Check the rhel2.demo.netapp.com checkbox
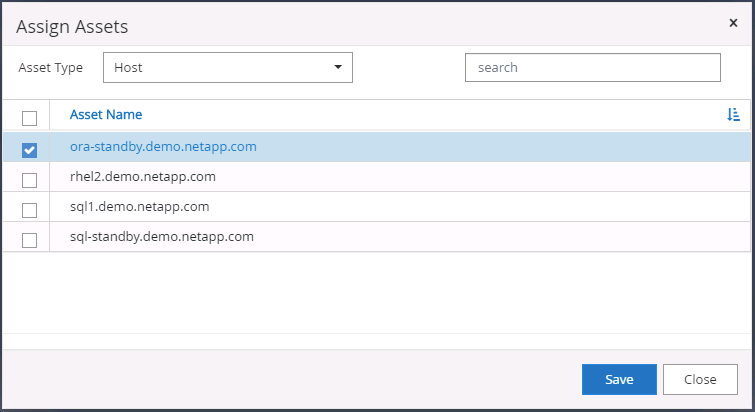Image resolution: width=755 pixels, height=412 pixels. pos(29,180)
